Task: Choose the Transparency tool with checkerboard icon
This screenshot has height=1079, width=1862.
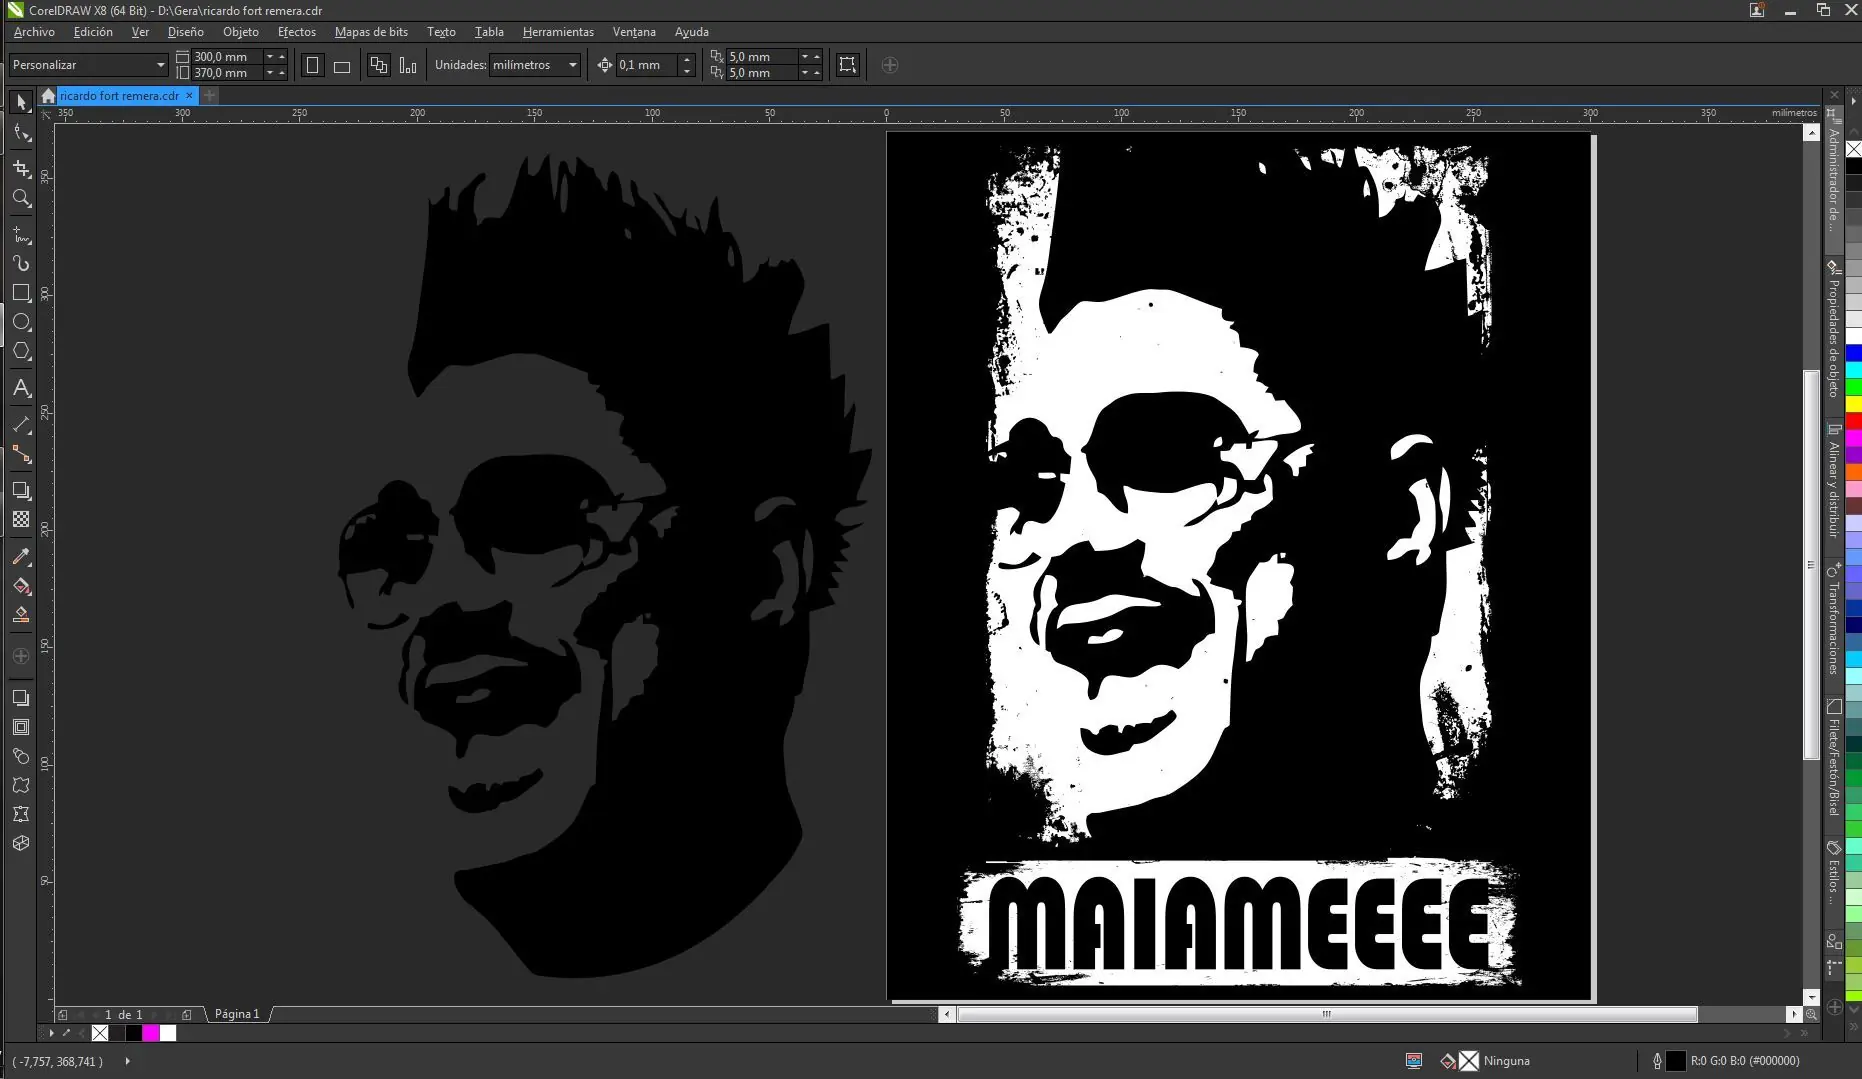Action: [x=21, y=520]
